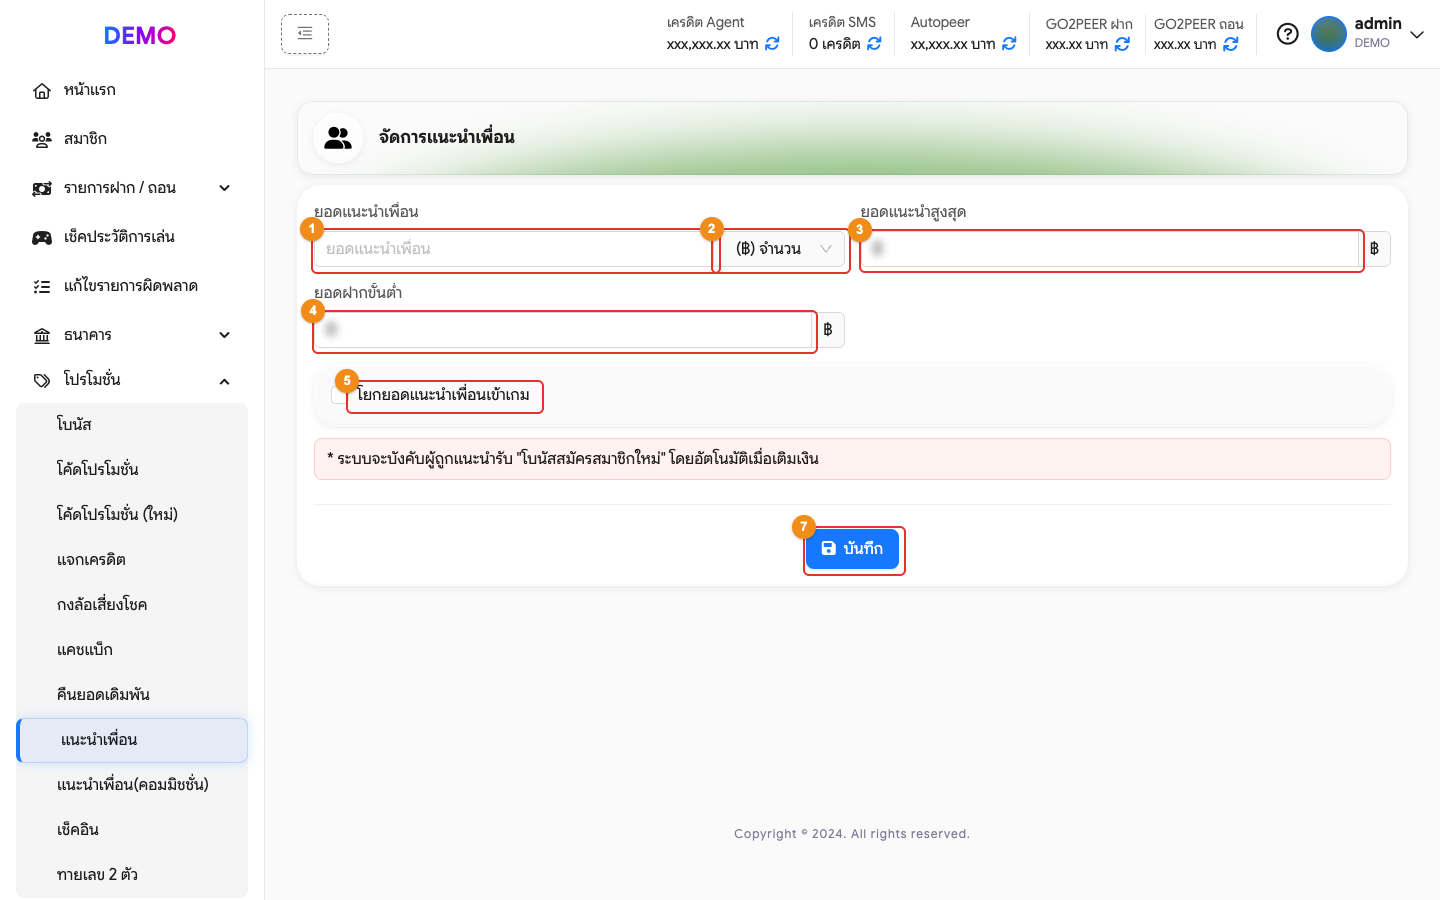Open the คืนยอดเดิมพัน menu item
Viewport: 1440px width, 900px height.
point(132,694)
